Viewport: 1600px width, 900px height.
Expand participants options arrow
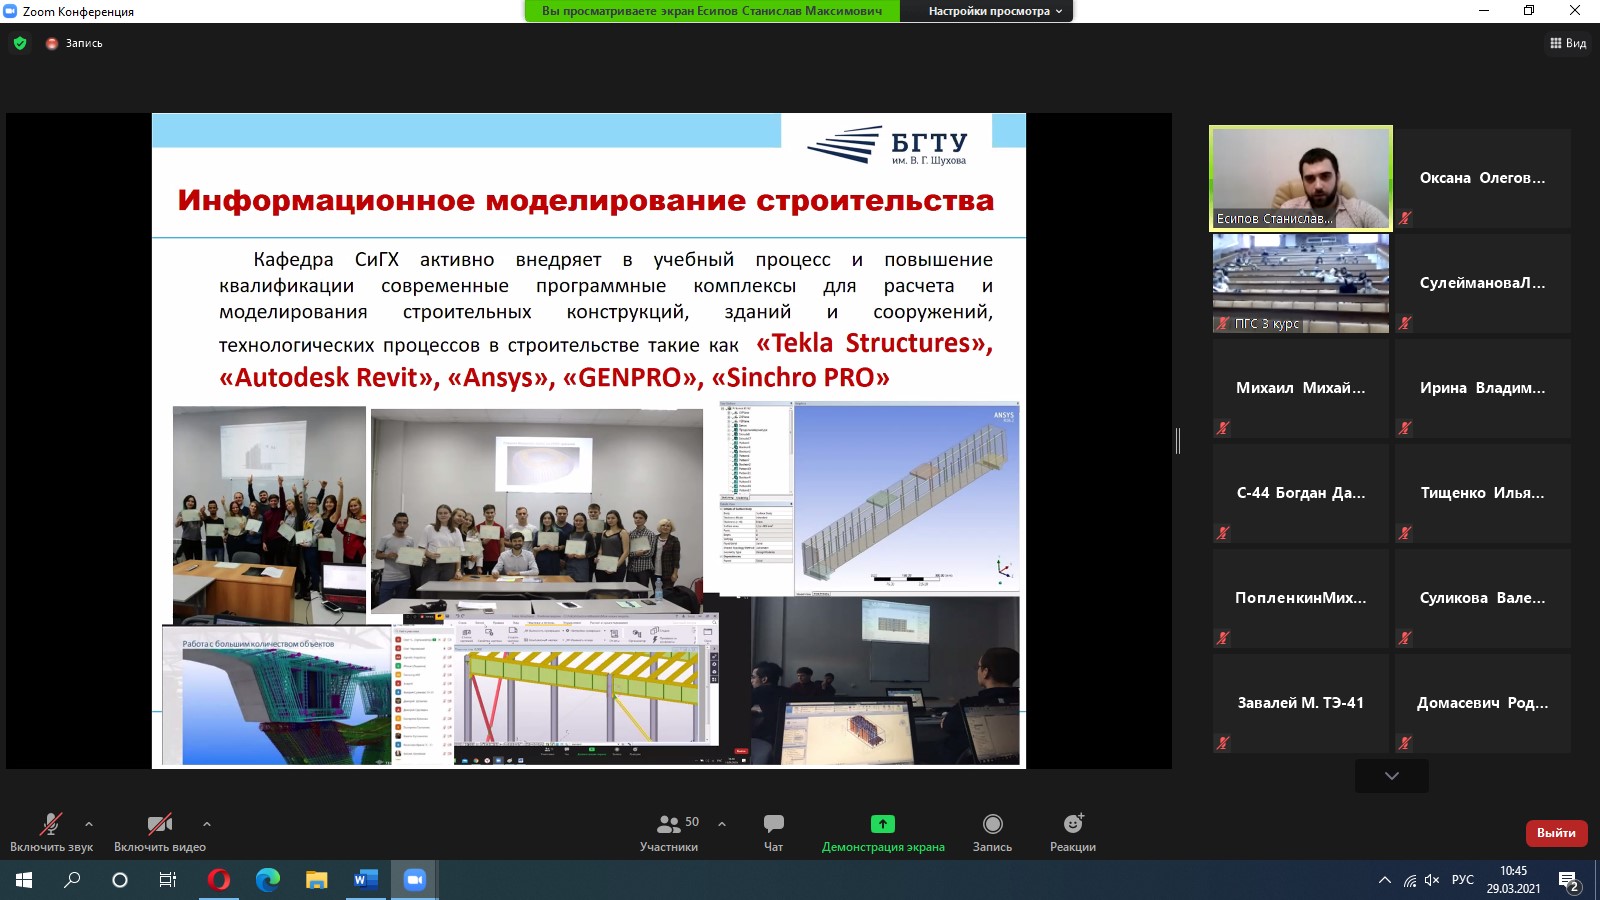coord(722,824)
